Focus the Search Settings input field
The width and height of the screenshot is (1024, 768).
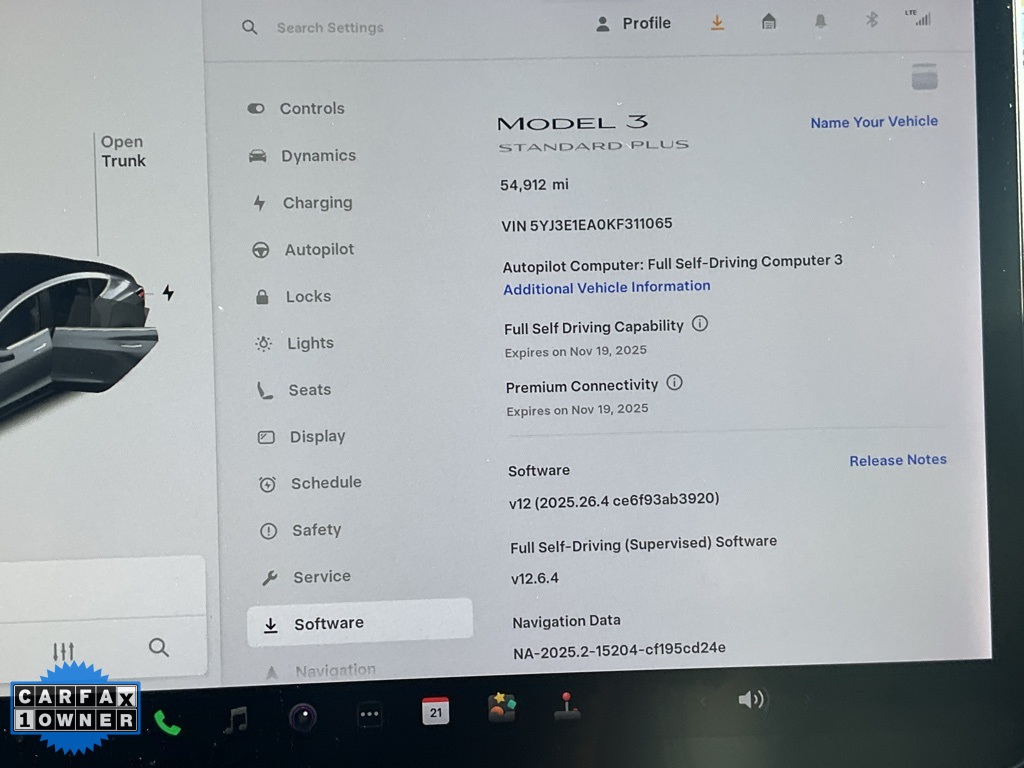(330, 28)
